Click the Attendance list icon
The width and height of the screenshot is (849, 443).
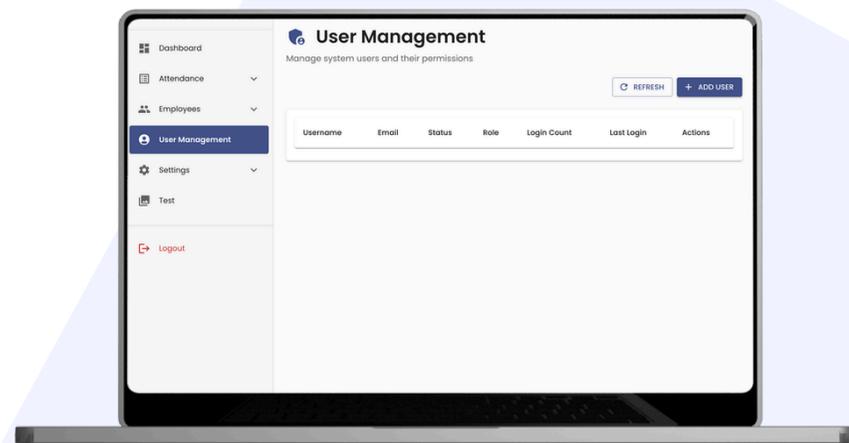144,79
